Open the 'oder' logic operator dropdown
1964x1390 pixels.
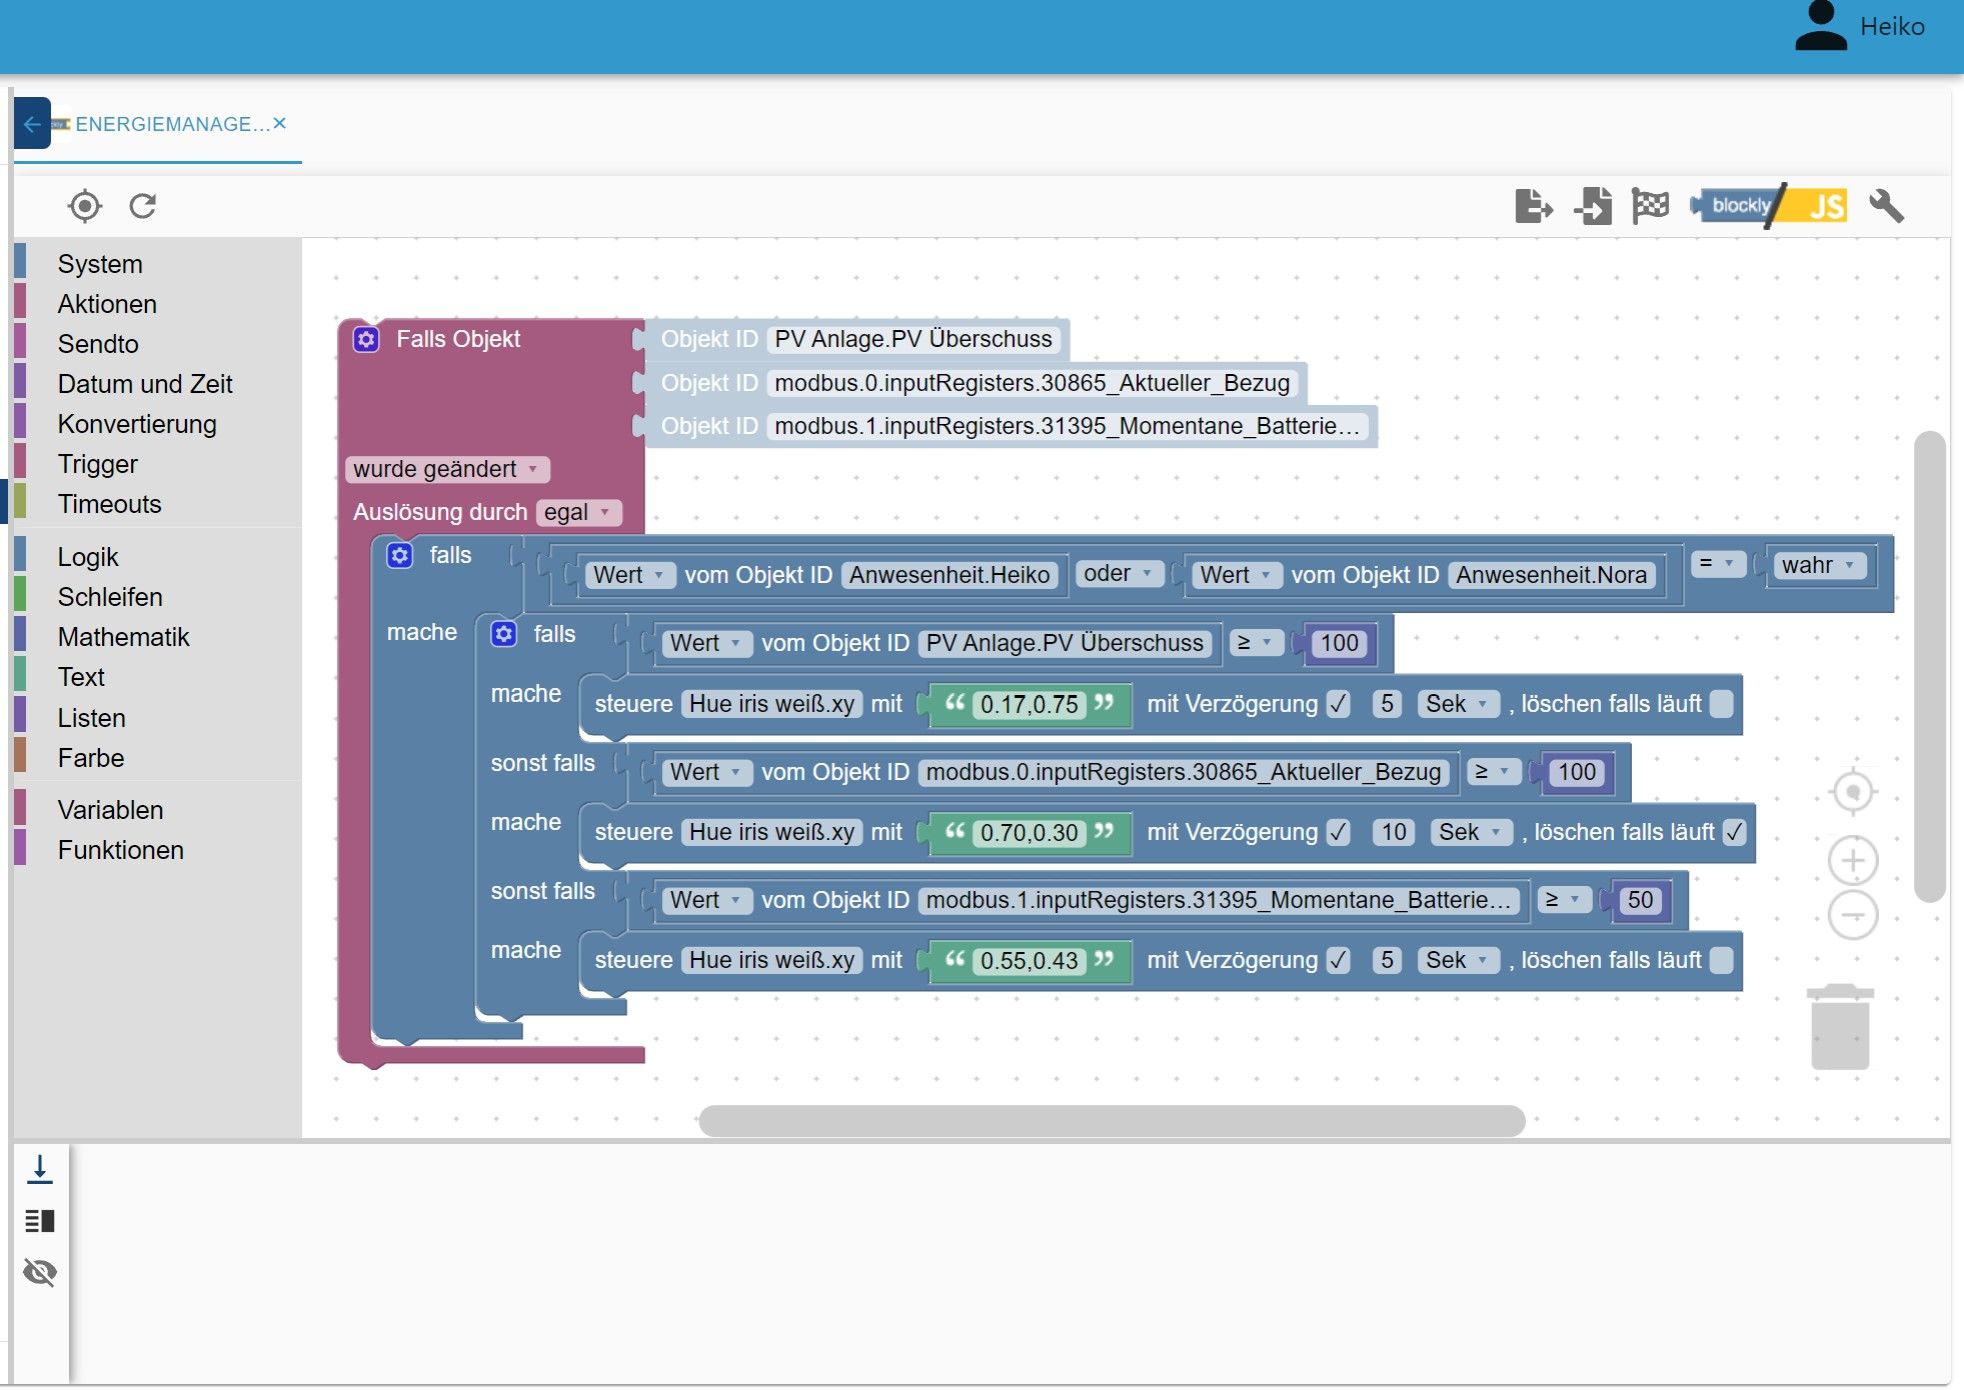point(1118,574)
